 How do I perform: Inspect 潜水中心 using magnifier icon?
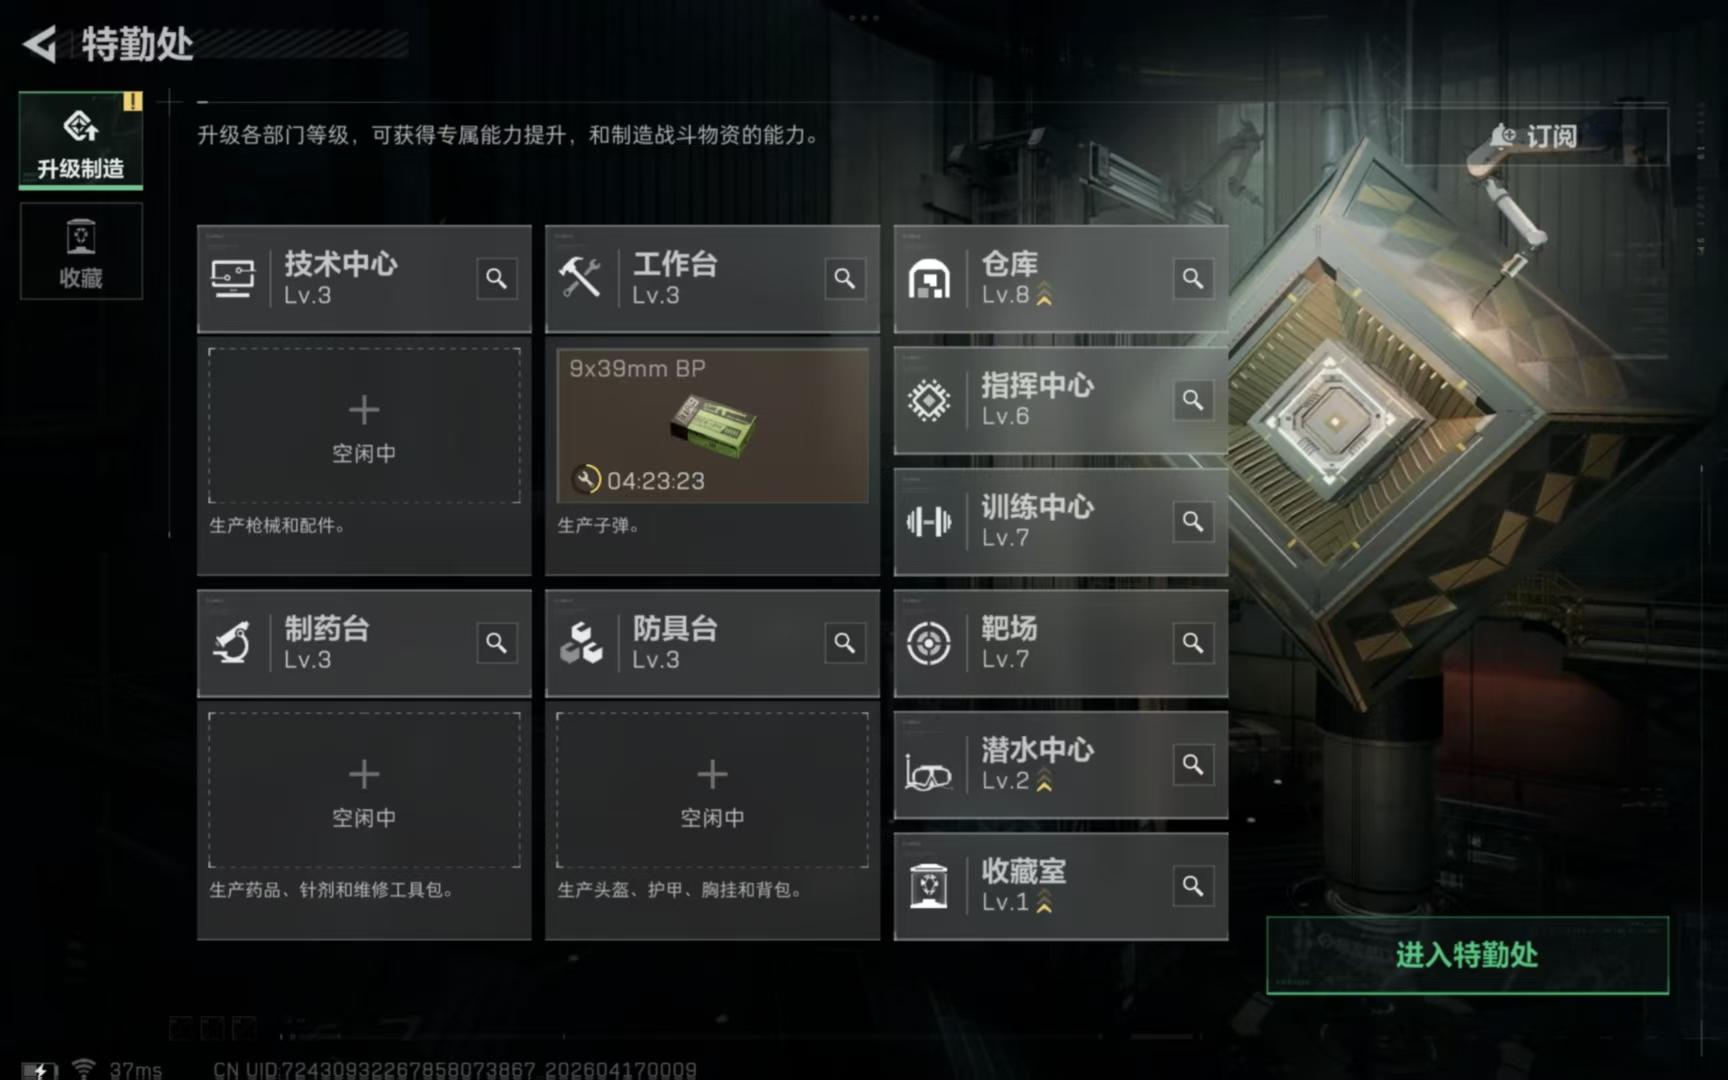1193,765
